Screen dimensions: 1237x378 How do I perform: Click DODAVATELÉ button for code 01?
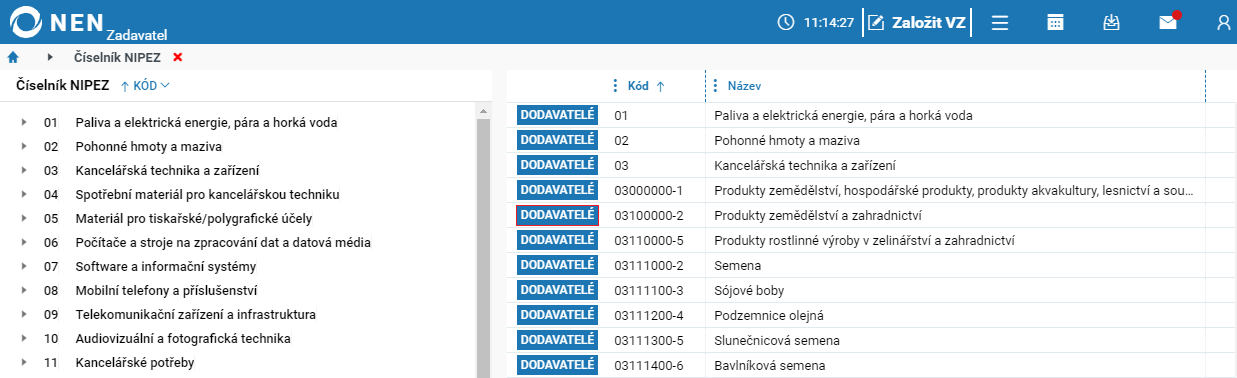[x=557, y=115]
